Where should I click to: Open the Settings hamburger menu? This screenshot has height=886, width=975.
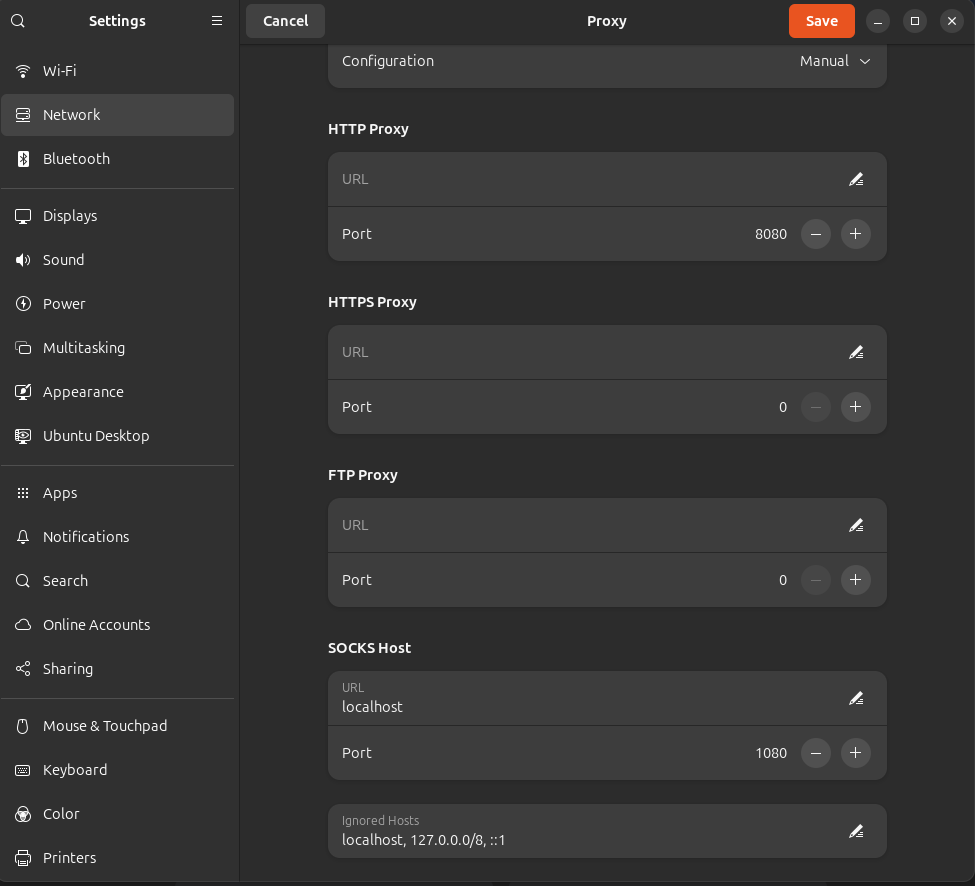click(x=217, y=21)
